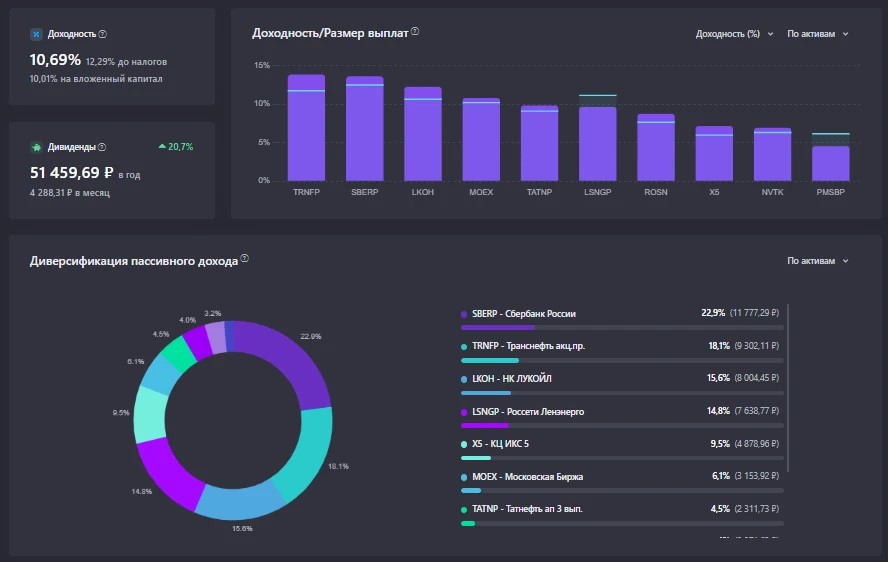The image size is (888, 562).
Task: Click the LSNGP - Россети Ленэнерго legend row
Action: tap(622, 417)
